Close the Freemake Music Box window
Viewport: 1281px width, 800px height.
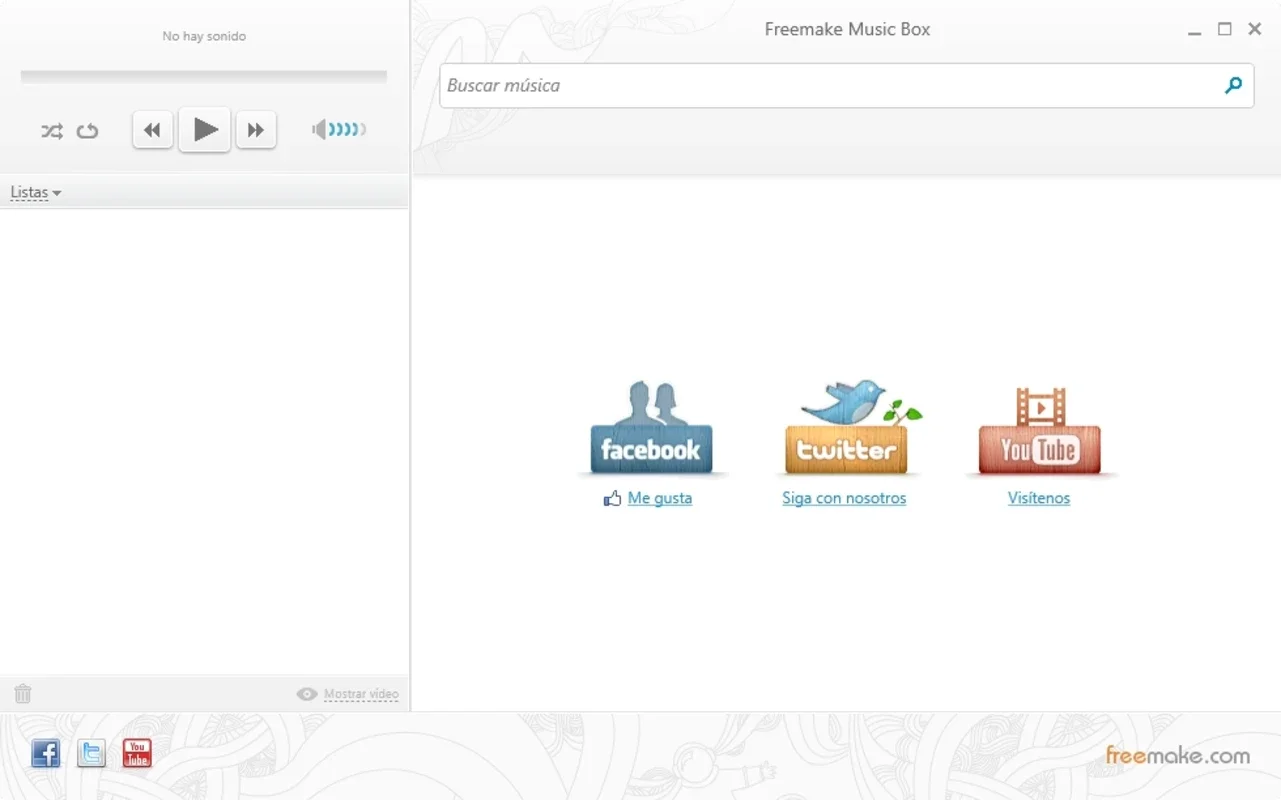click(x=1254, y=29)
